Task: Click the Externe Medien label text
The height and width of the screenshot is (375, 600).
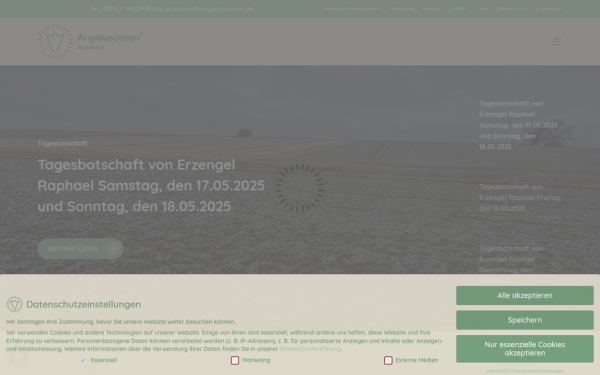Action: point(417,360)
